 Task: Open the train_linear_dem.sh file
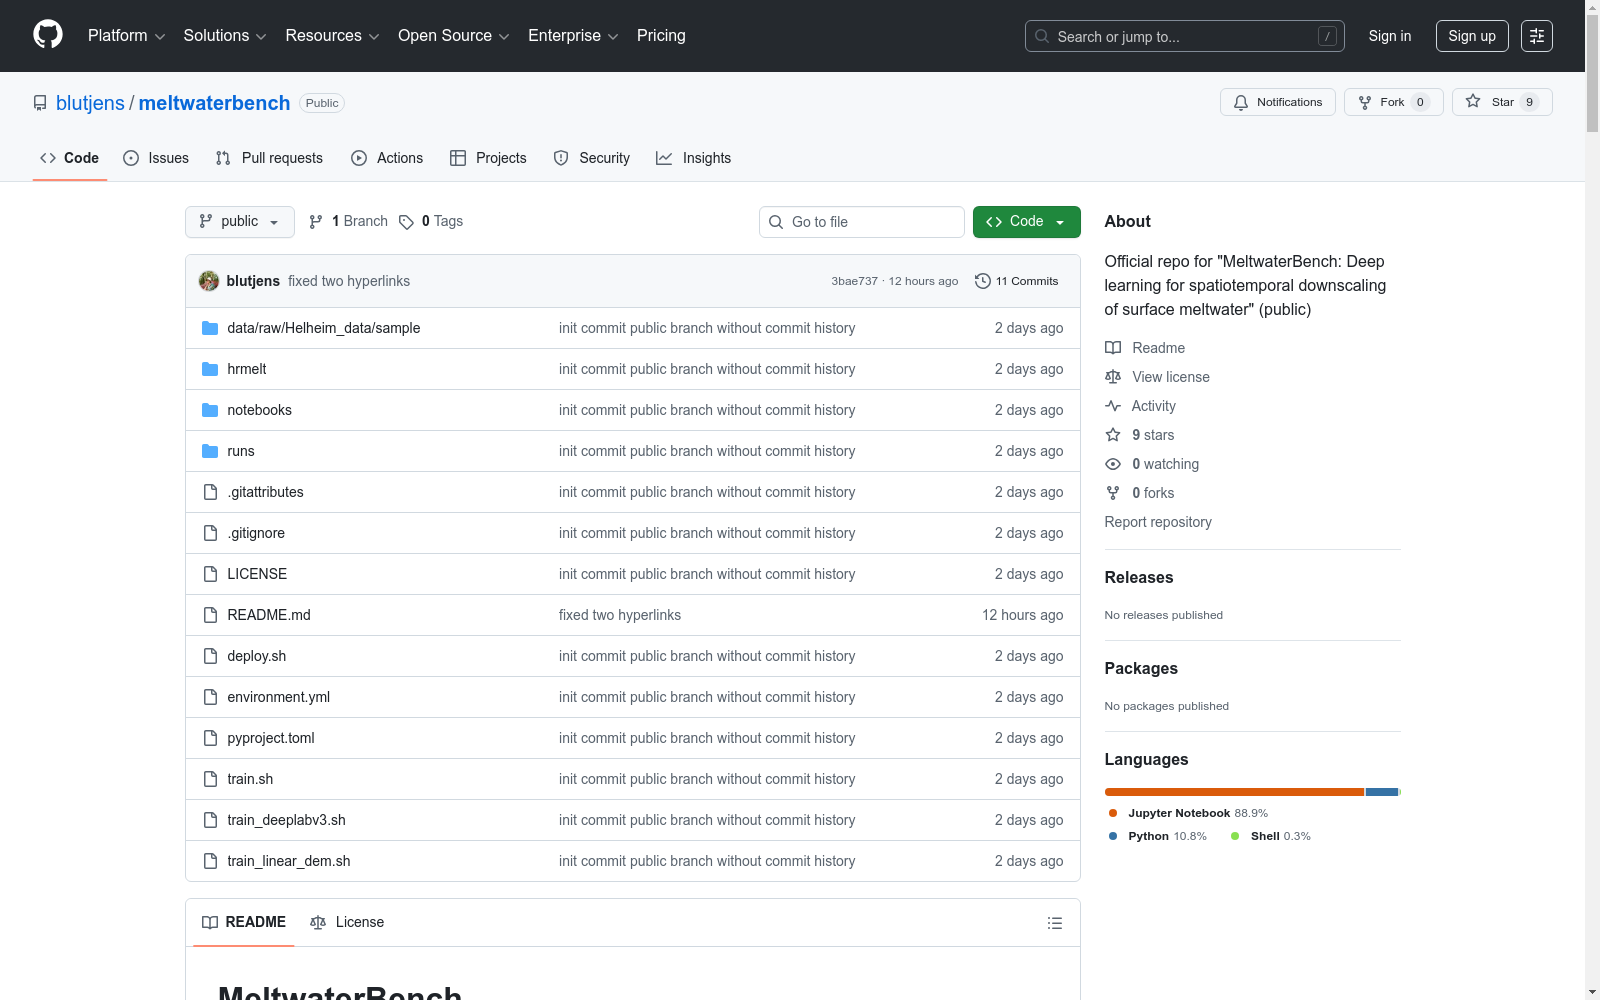pos(289,861)
